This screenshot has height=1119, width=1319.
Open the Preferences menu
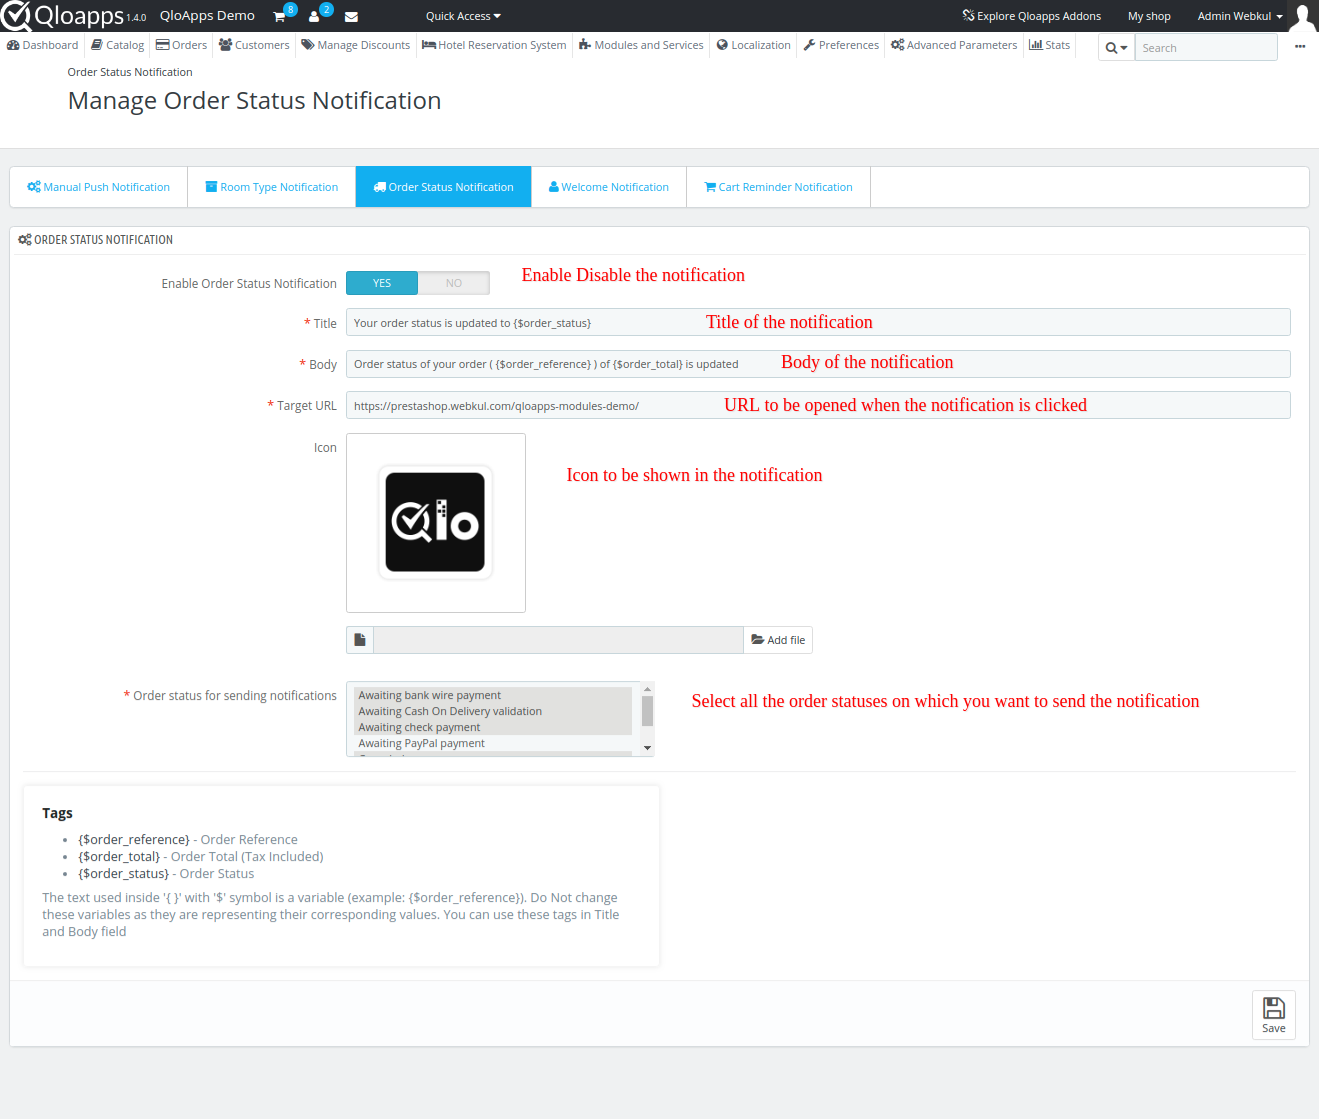tap(841, 45)
